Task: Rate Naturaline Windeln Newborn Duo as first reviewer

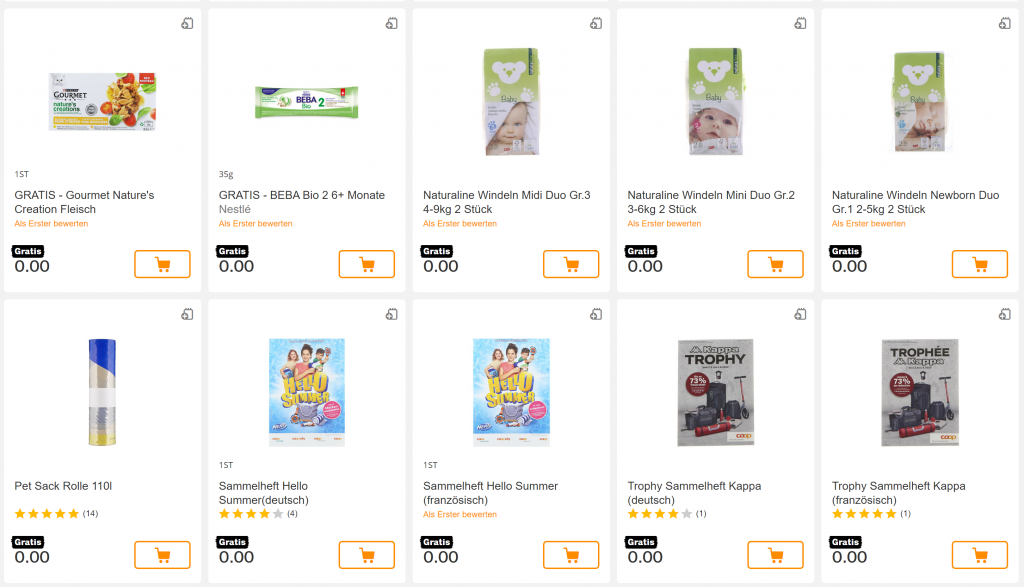Action: click(x=869, y=224)
